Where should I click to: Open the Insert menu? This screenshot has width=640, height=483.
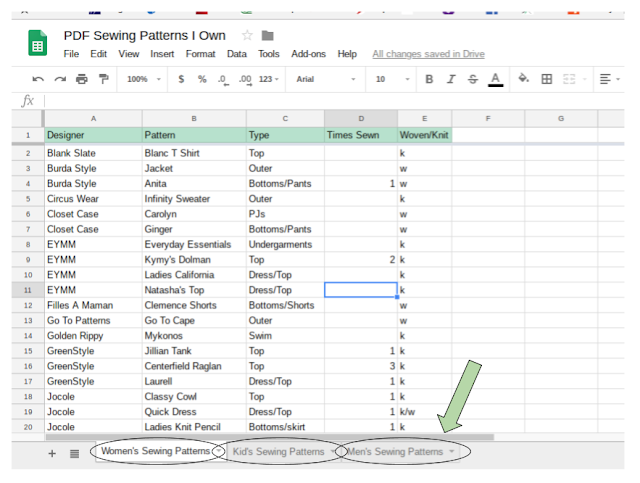coord(162,54)
